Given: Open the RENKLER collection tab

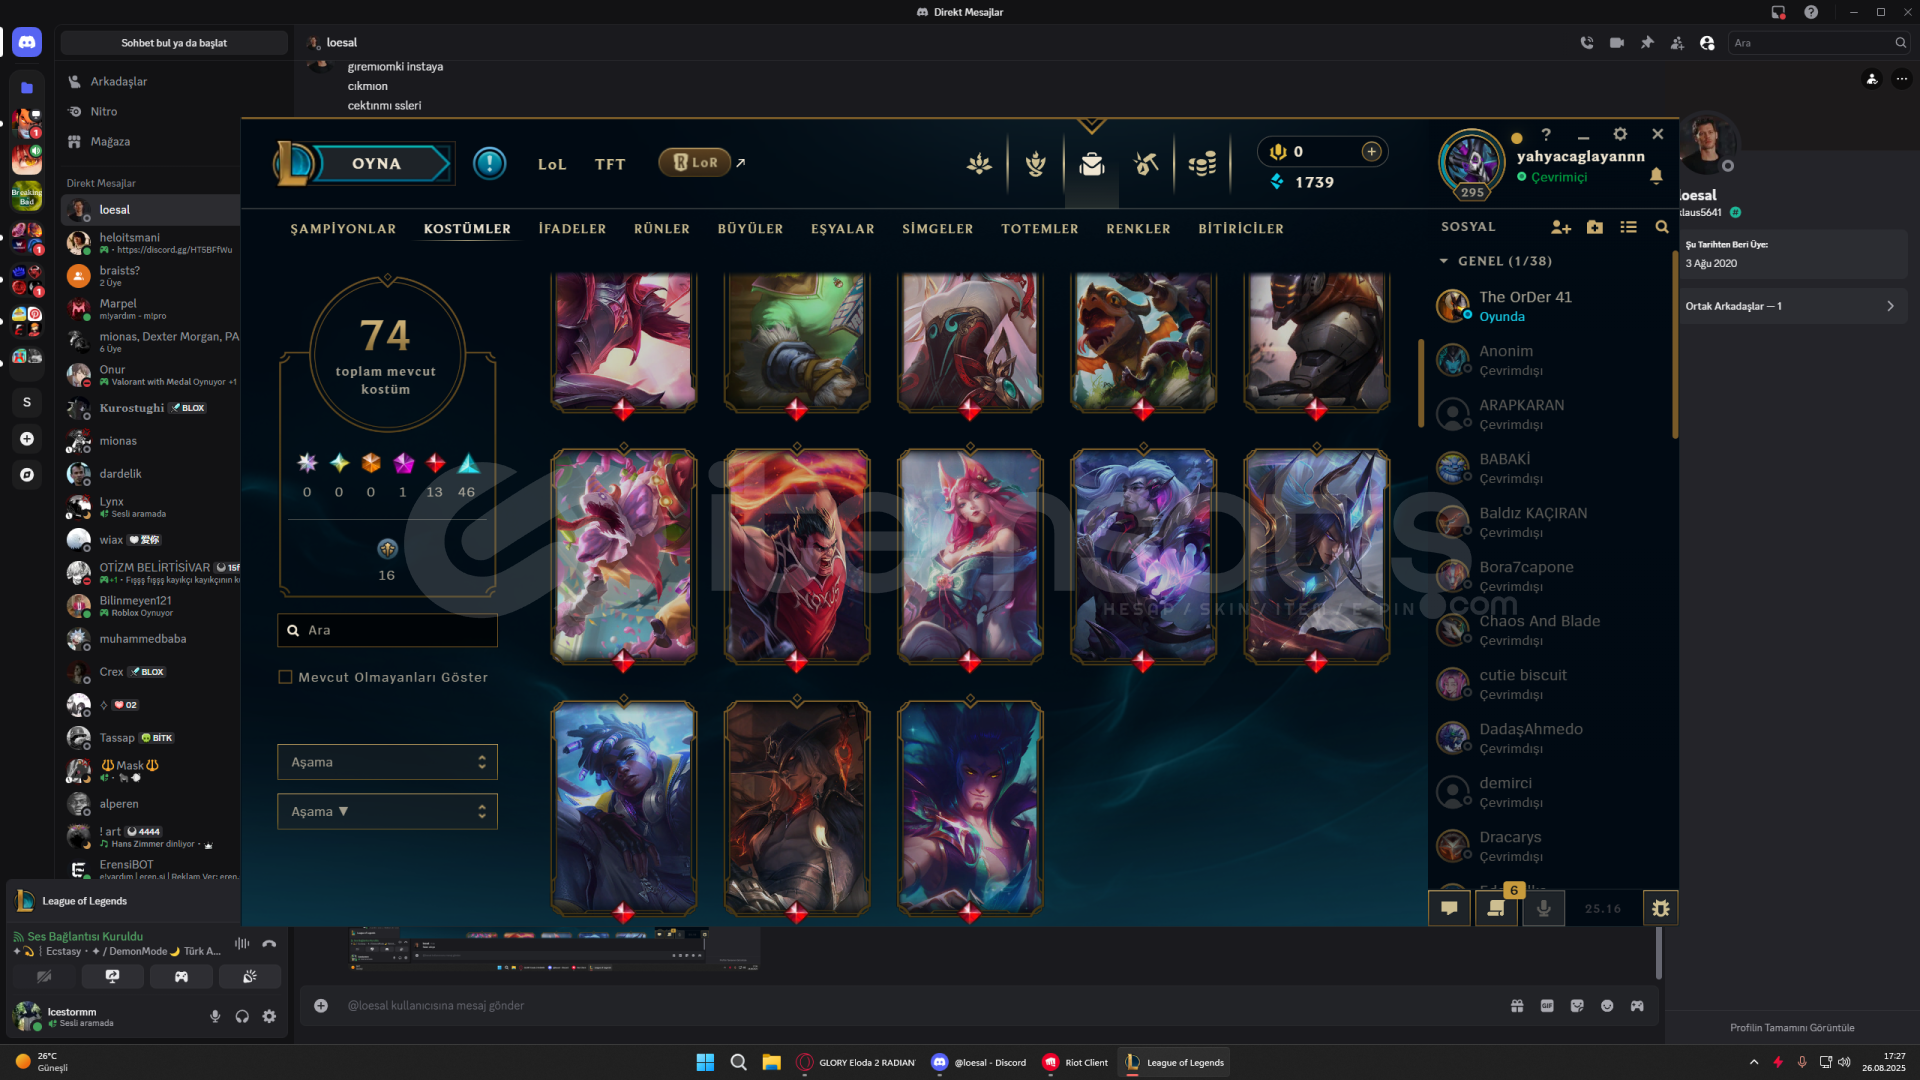Looking at the screenshot, I should [1138, 229].
